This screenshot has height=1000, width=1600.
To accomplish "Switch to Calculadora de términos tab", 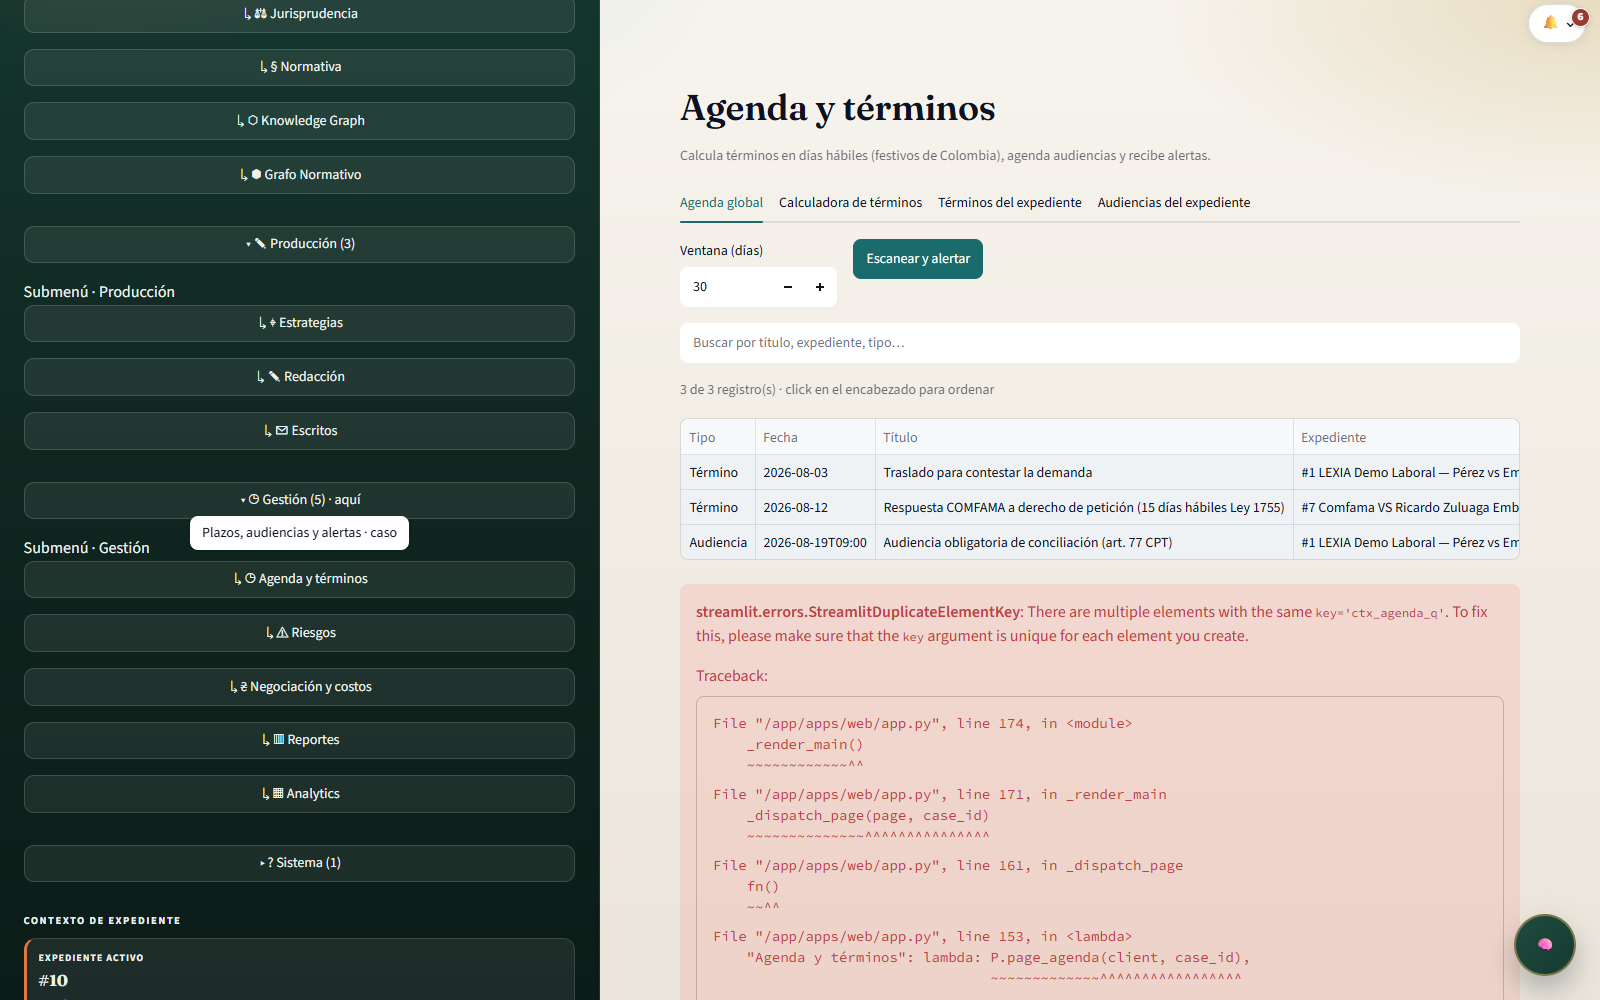I will (x=850, y=202).
